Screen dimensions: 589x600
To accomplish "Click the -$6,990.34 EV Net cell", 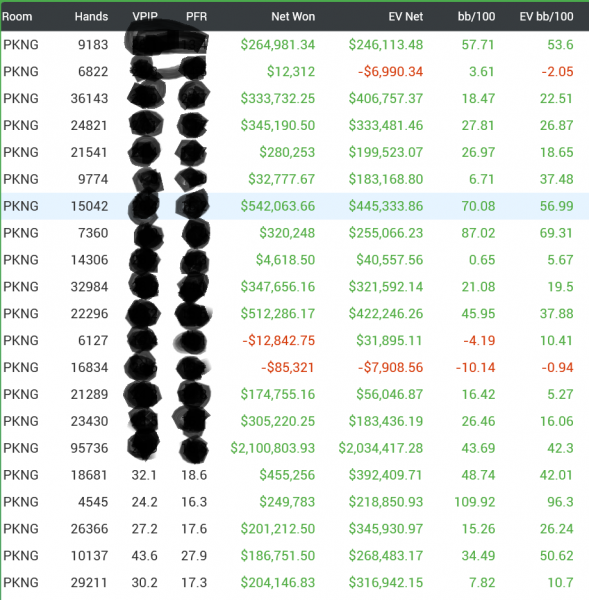I will click(x=390, y=72).
